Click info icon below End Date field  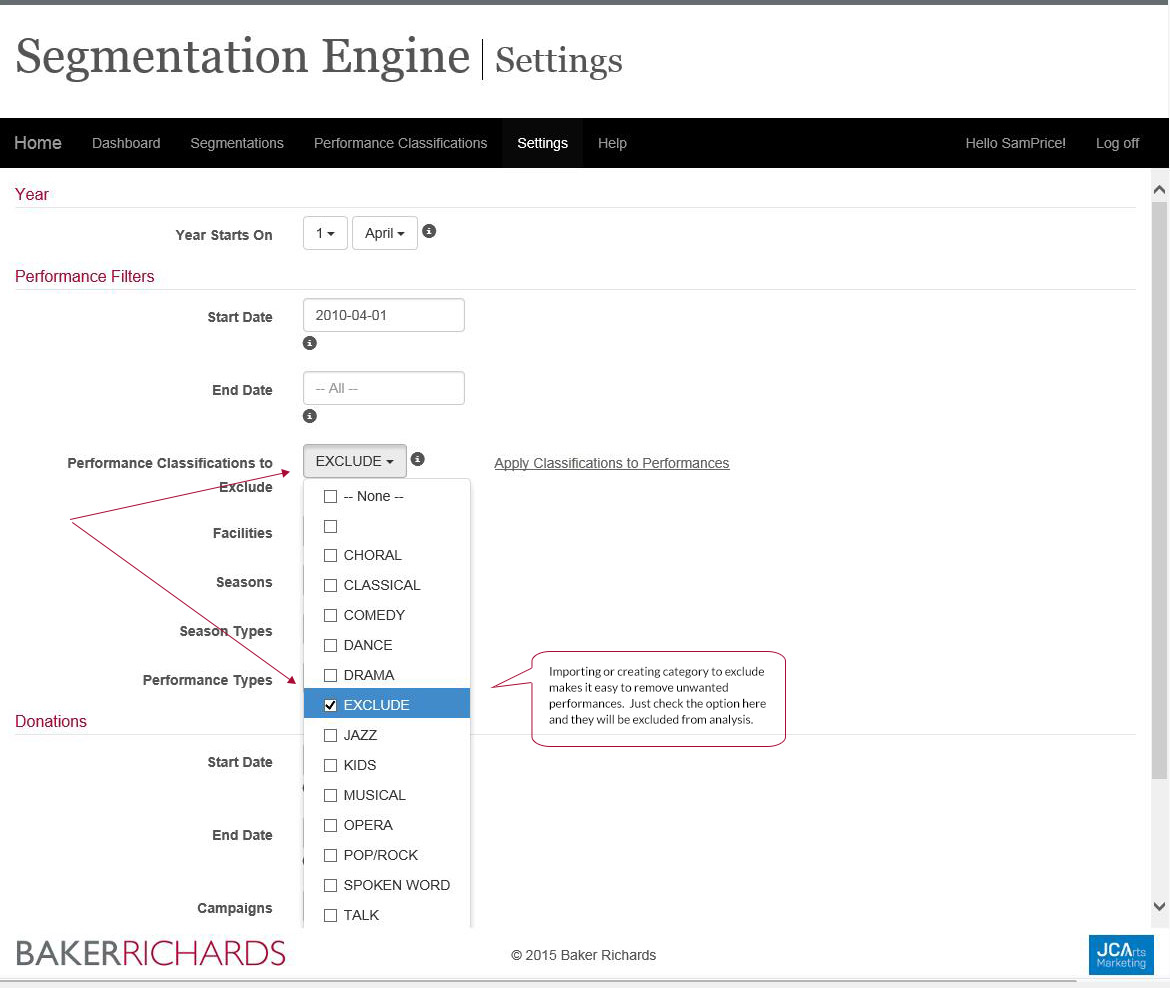click(x=310, y=416)
